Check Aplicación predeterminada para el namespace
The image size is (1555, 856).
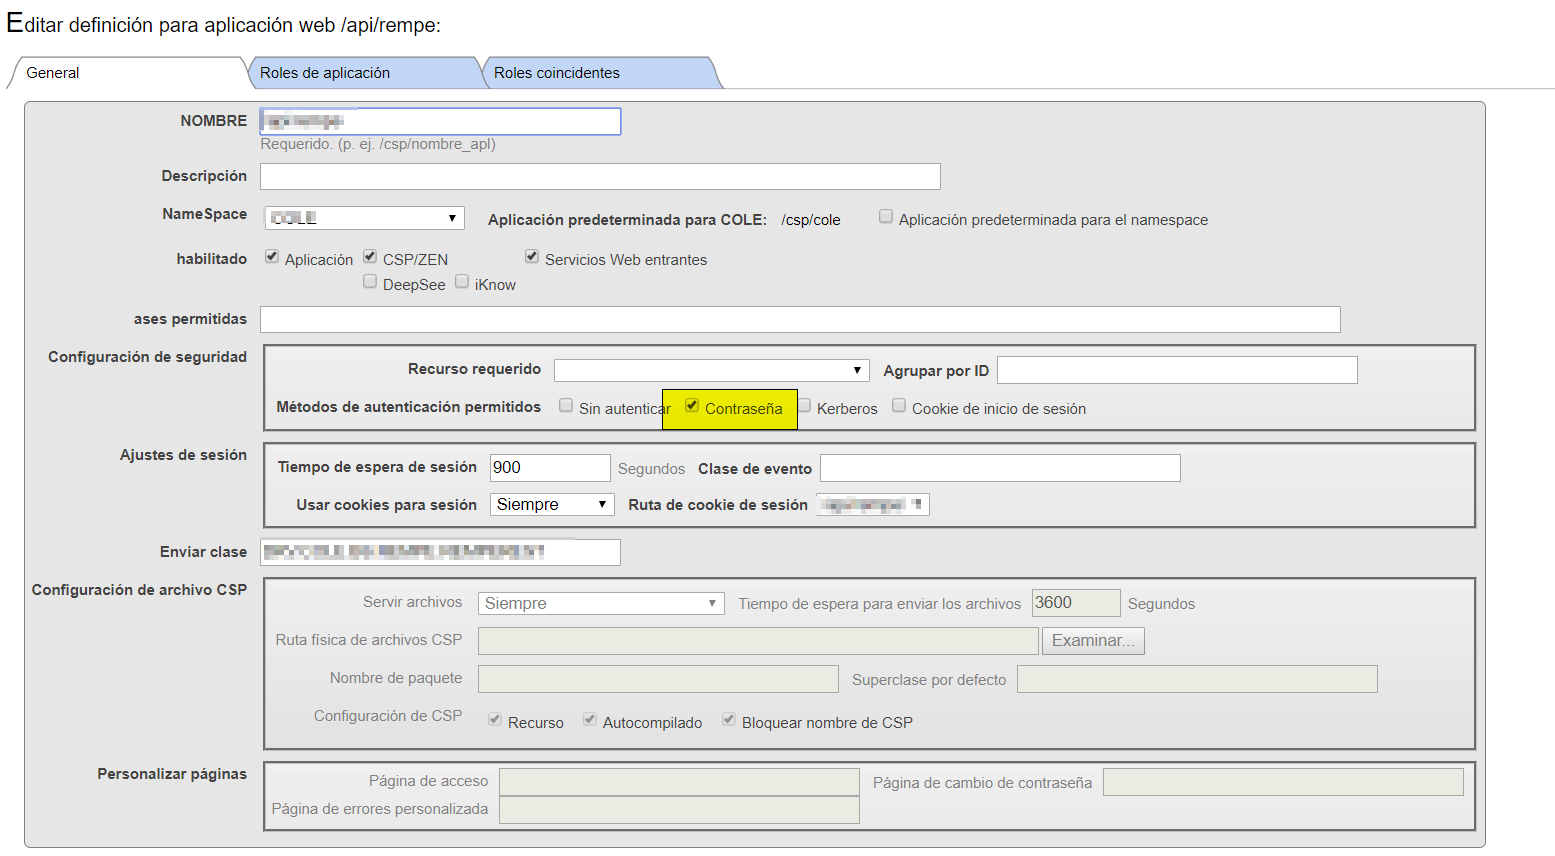886,217
